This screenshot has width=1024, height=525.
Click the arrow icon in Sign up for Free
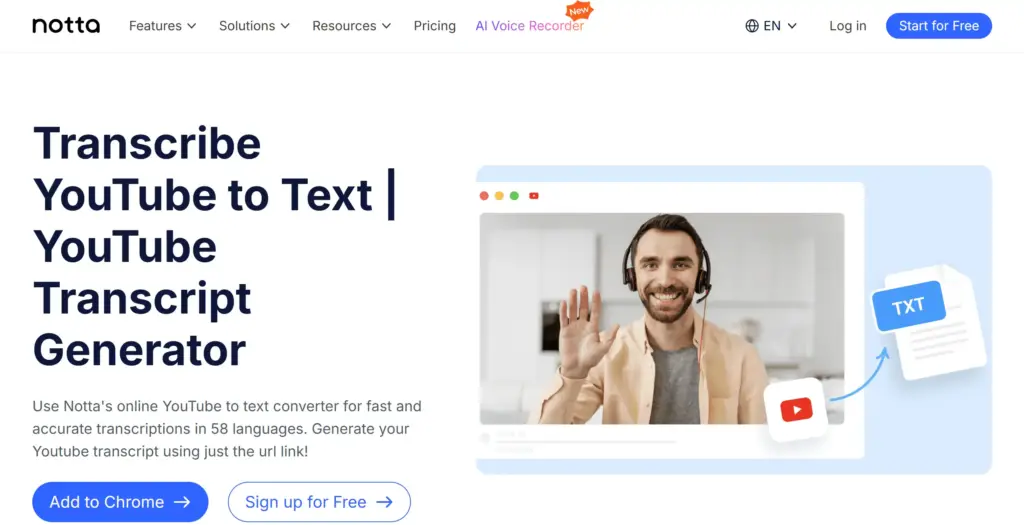pyautogui.click(x=385, y=501)
